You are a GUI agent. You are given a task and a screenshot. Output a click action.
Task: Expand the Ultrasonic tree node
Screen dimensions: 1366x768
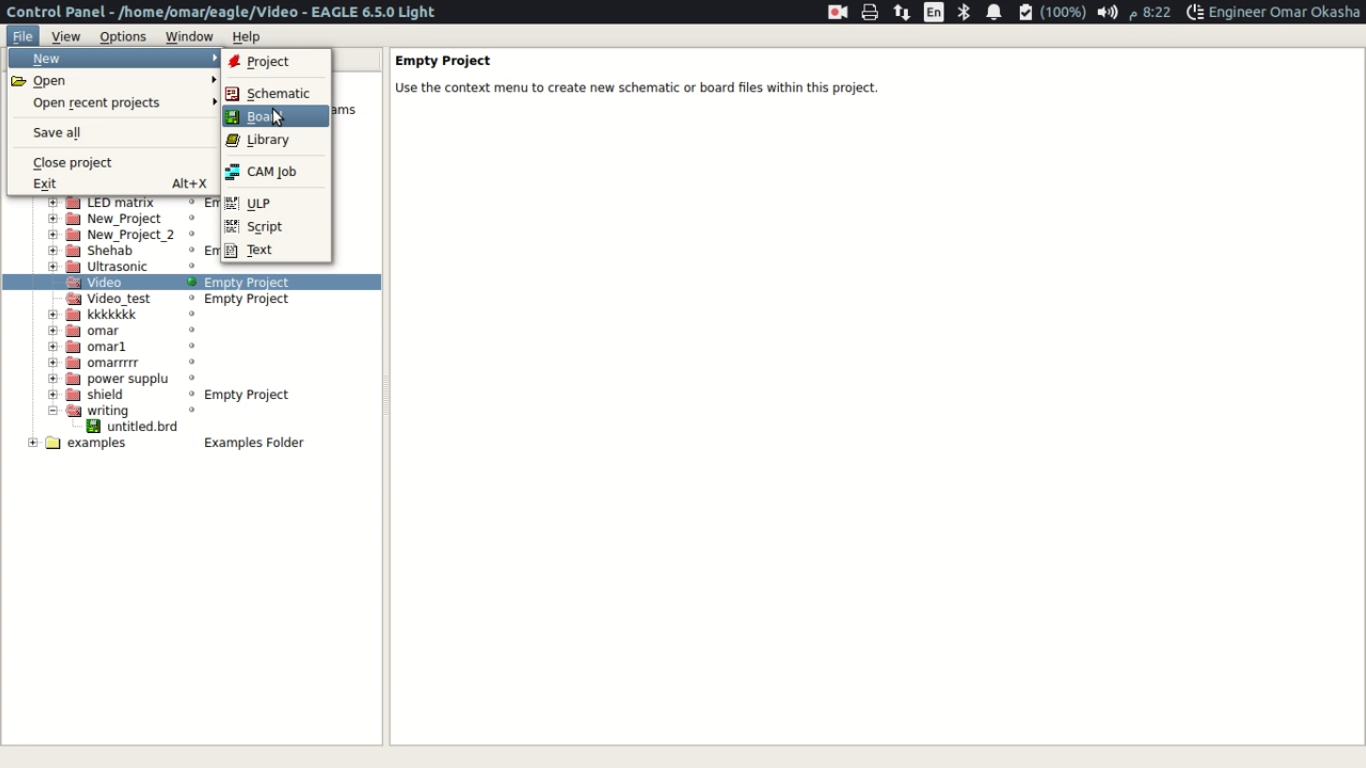point(53,267)
